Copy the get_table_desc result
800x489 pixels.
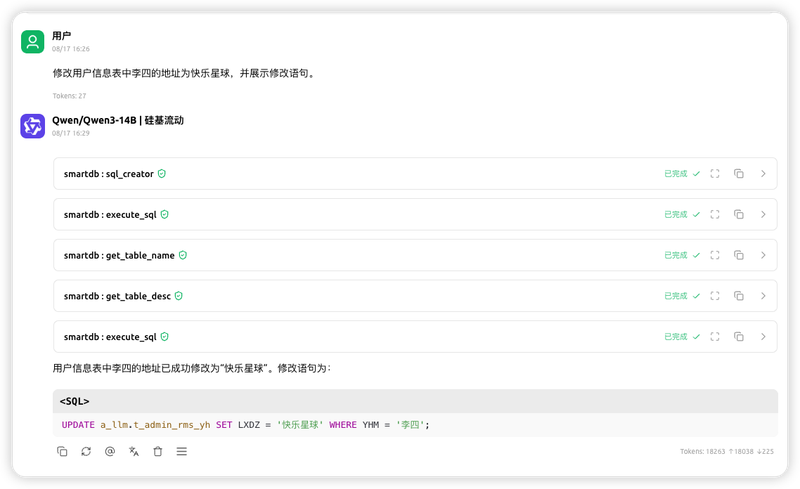739,296
